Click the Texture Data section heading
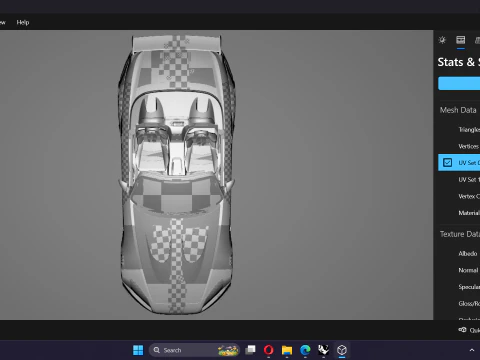The height and width of the screenshot is (360, 480). coord(460,234)
